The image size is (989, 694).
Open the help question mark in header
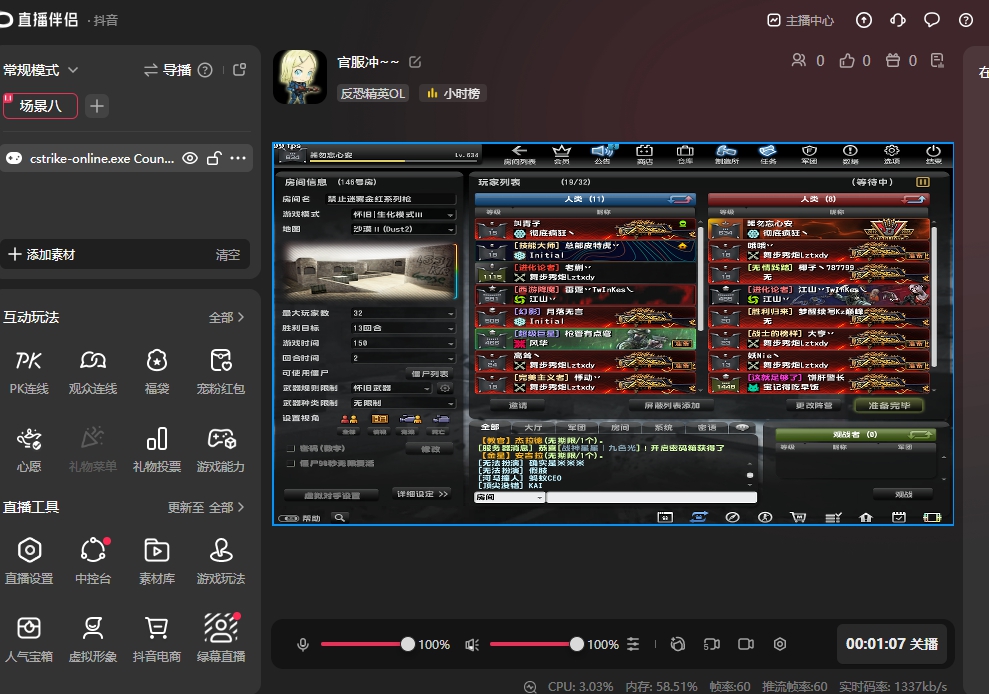pyautogui.click(x=966, y=20)
